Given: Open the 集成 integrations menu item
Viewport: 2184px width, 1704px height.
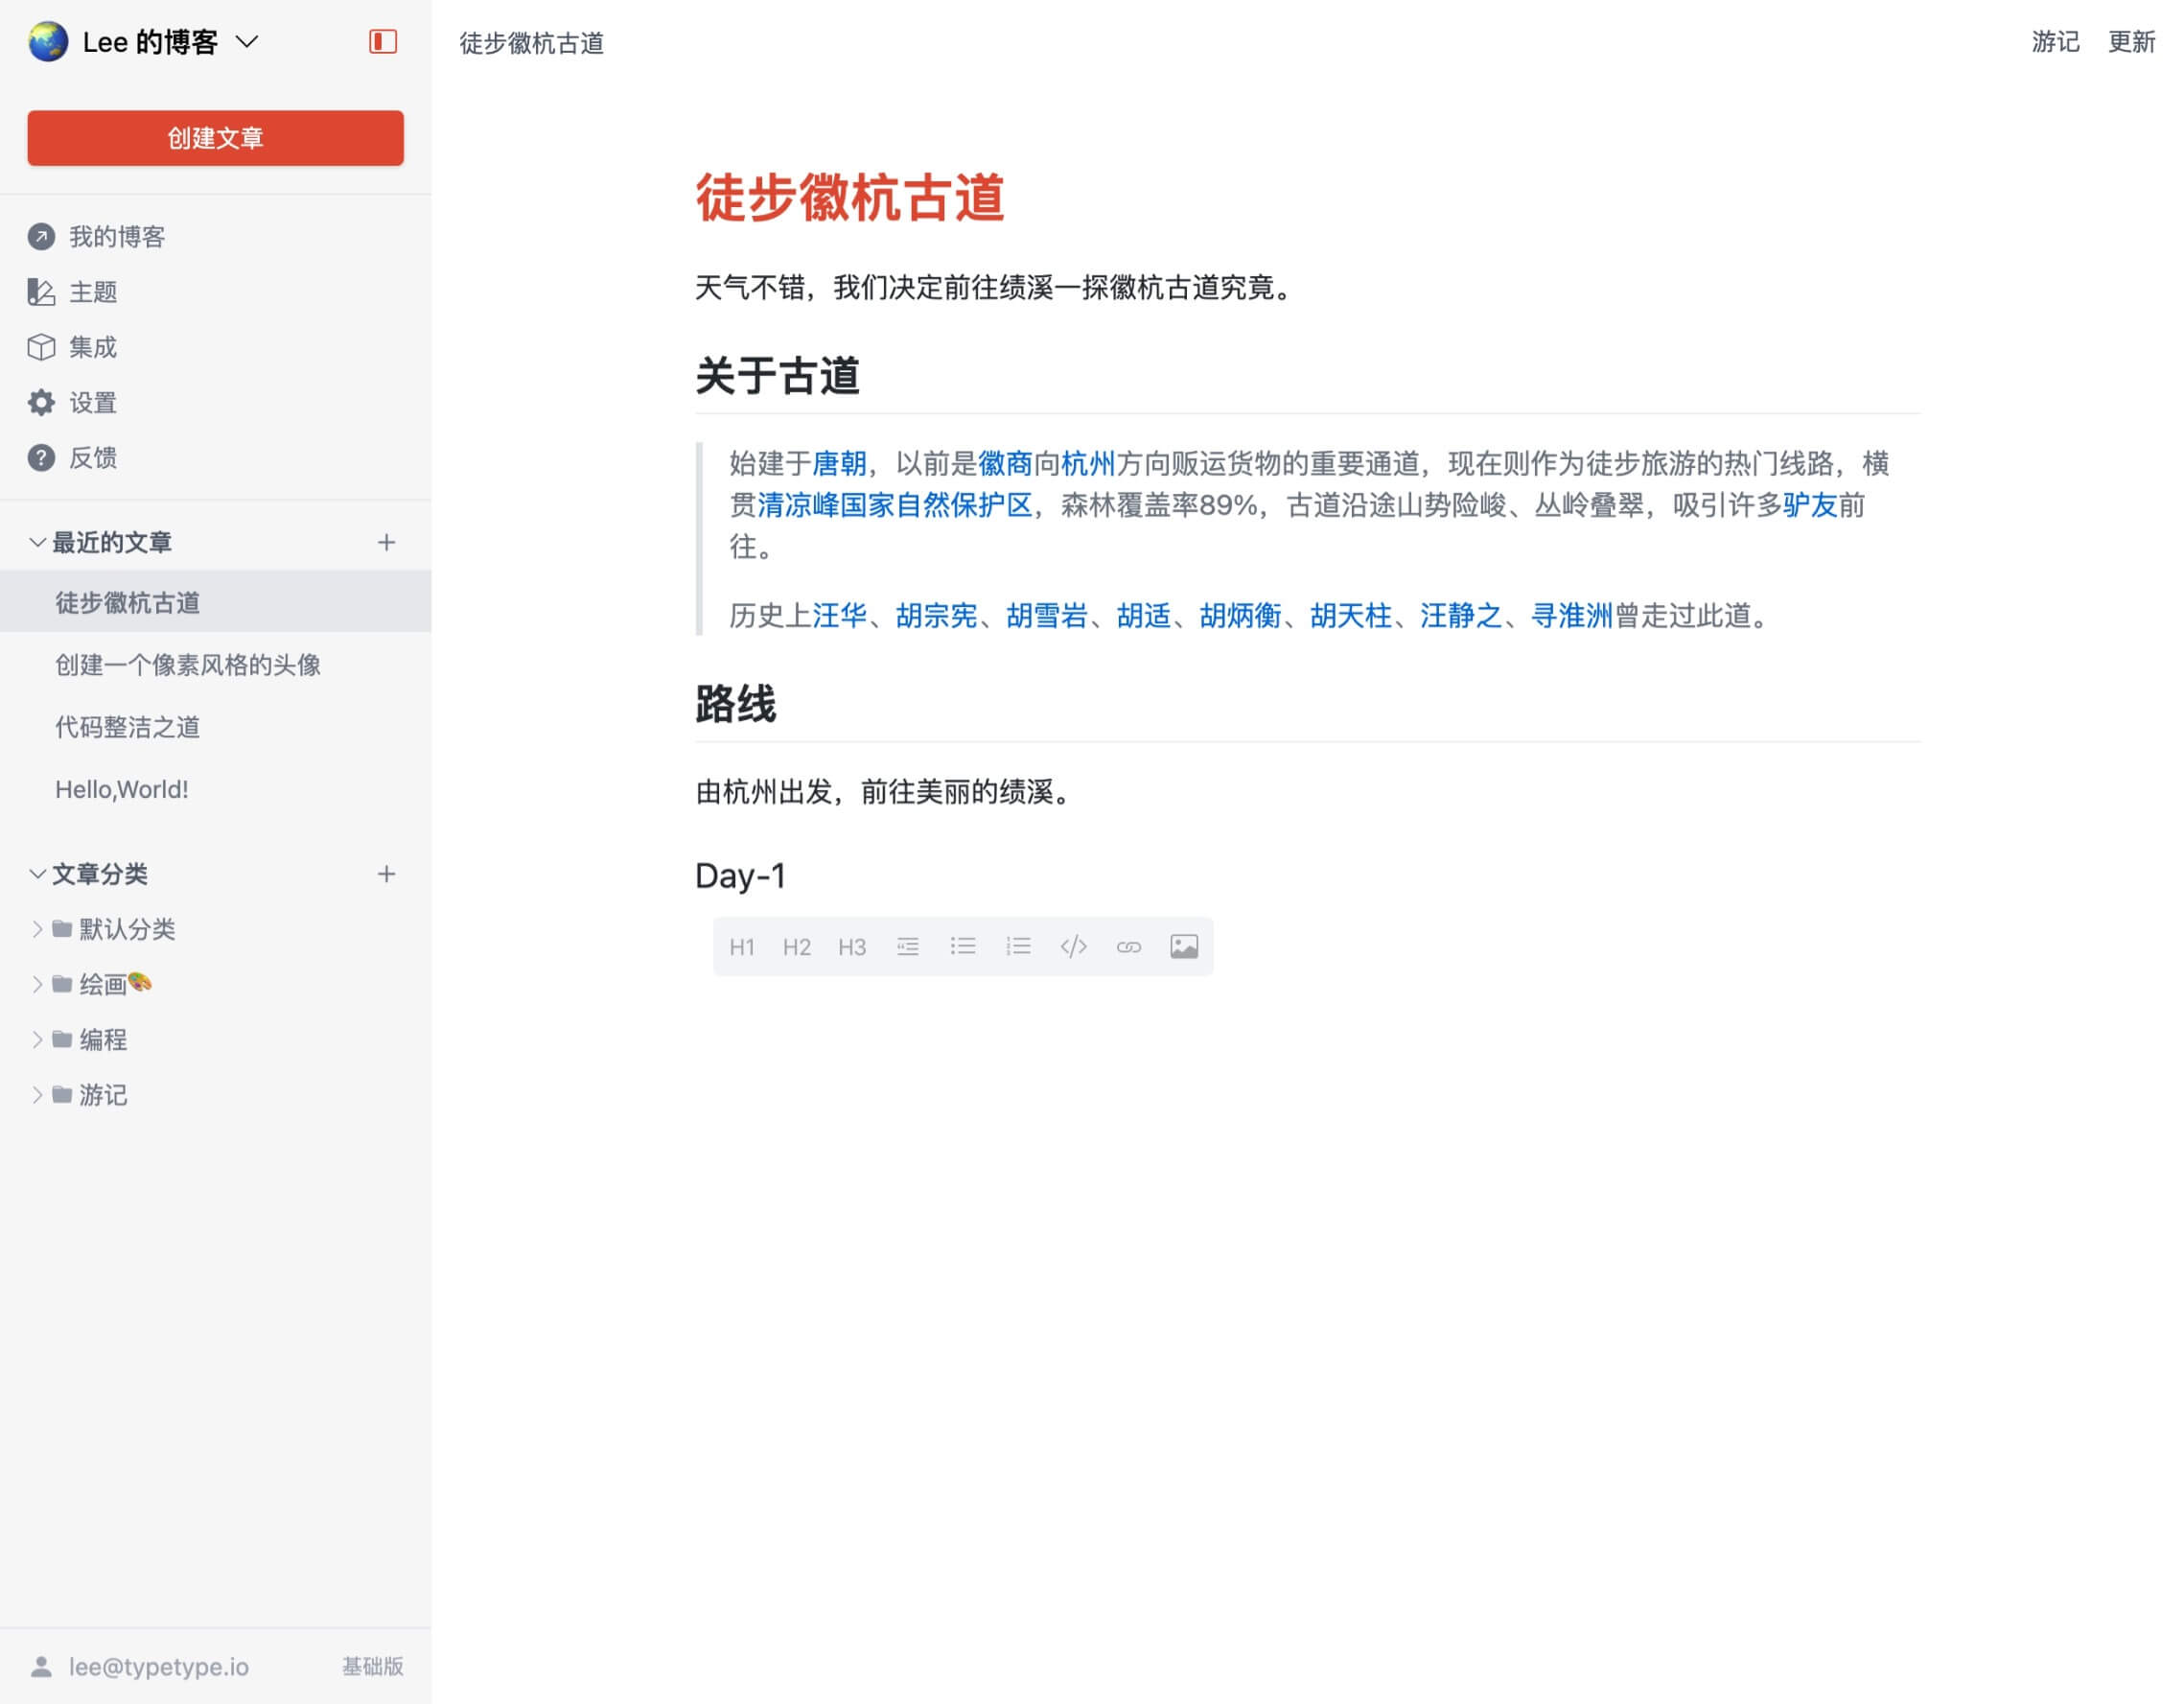Looking at the screenshot, I should (92, 347).
